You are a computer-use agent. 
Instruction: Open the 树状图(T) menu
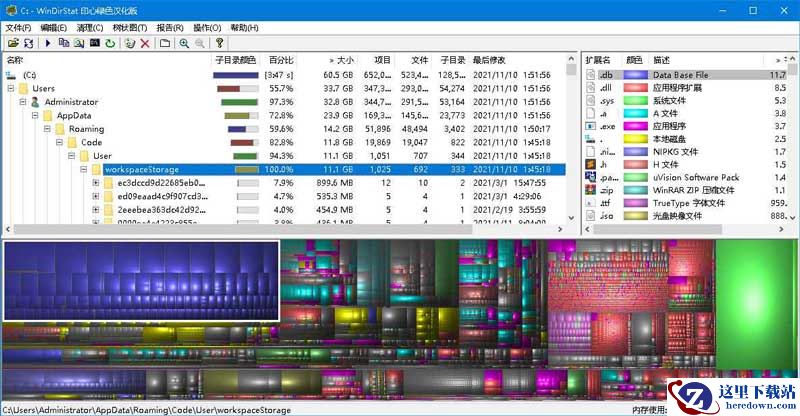pos(130,28)
